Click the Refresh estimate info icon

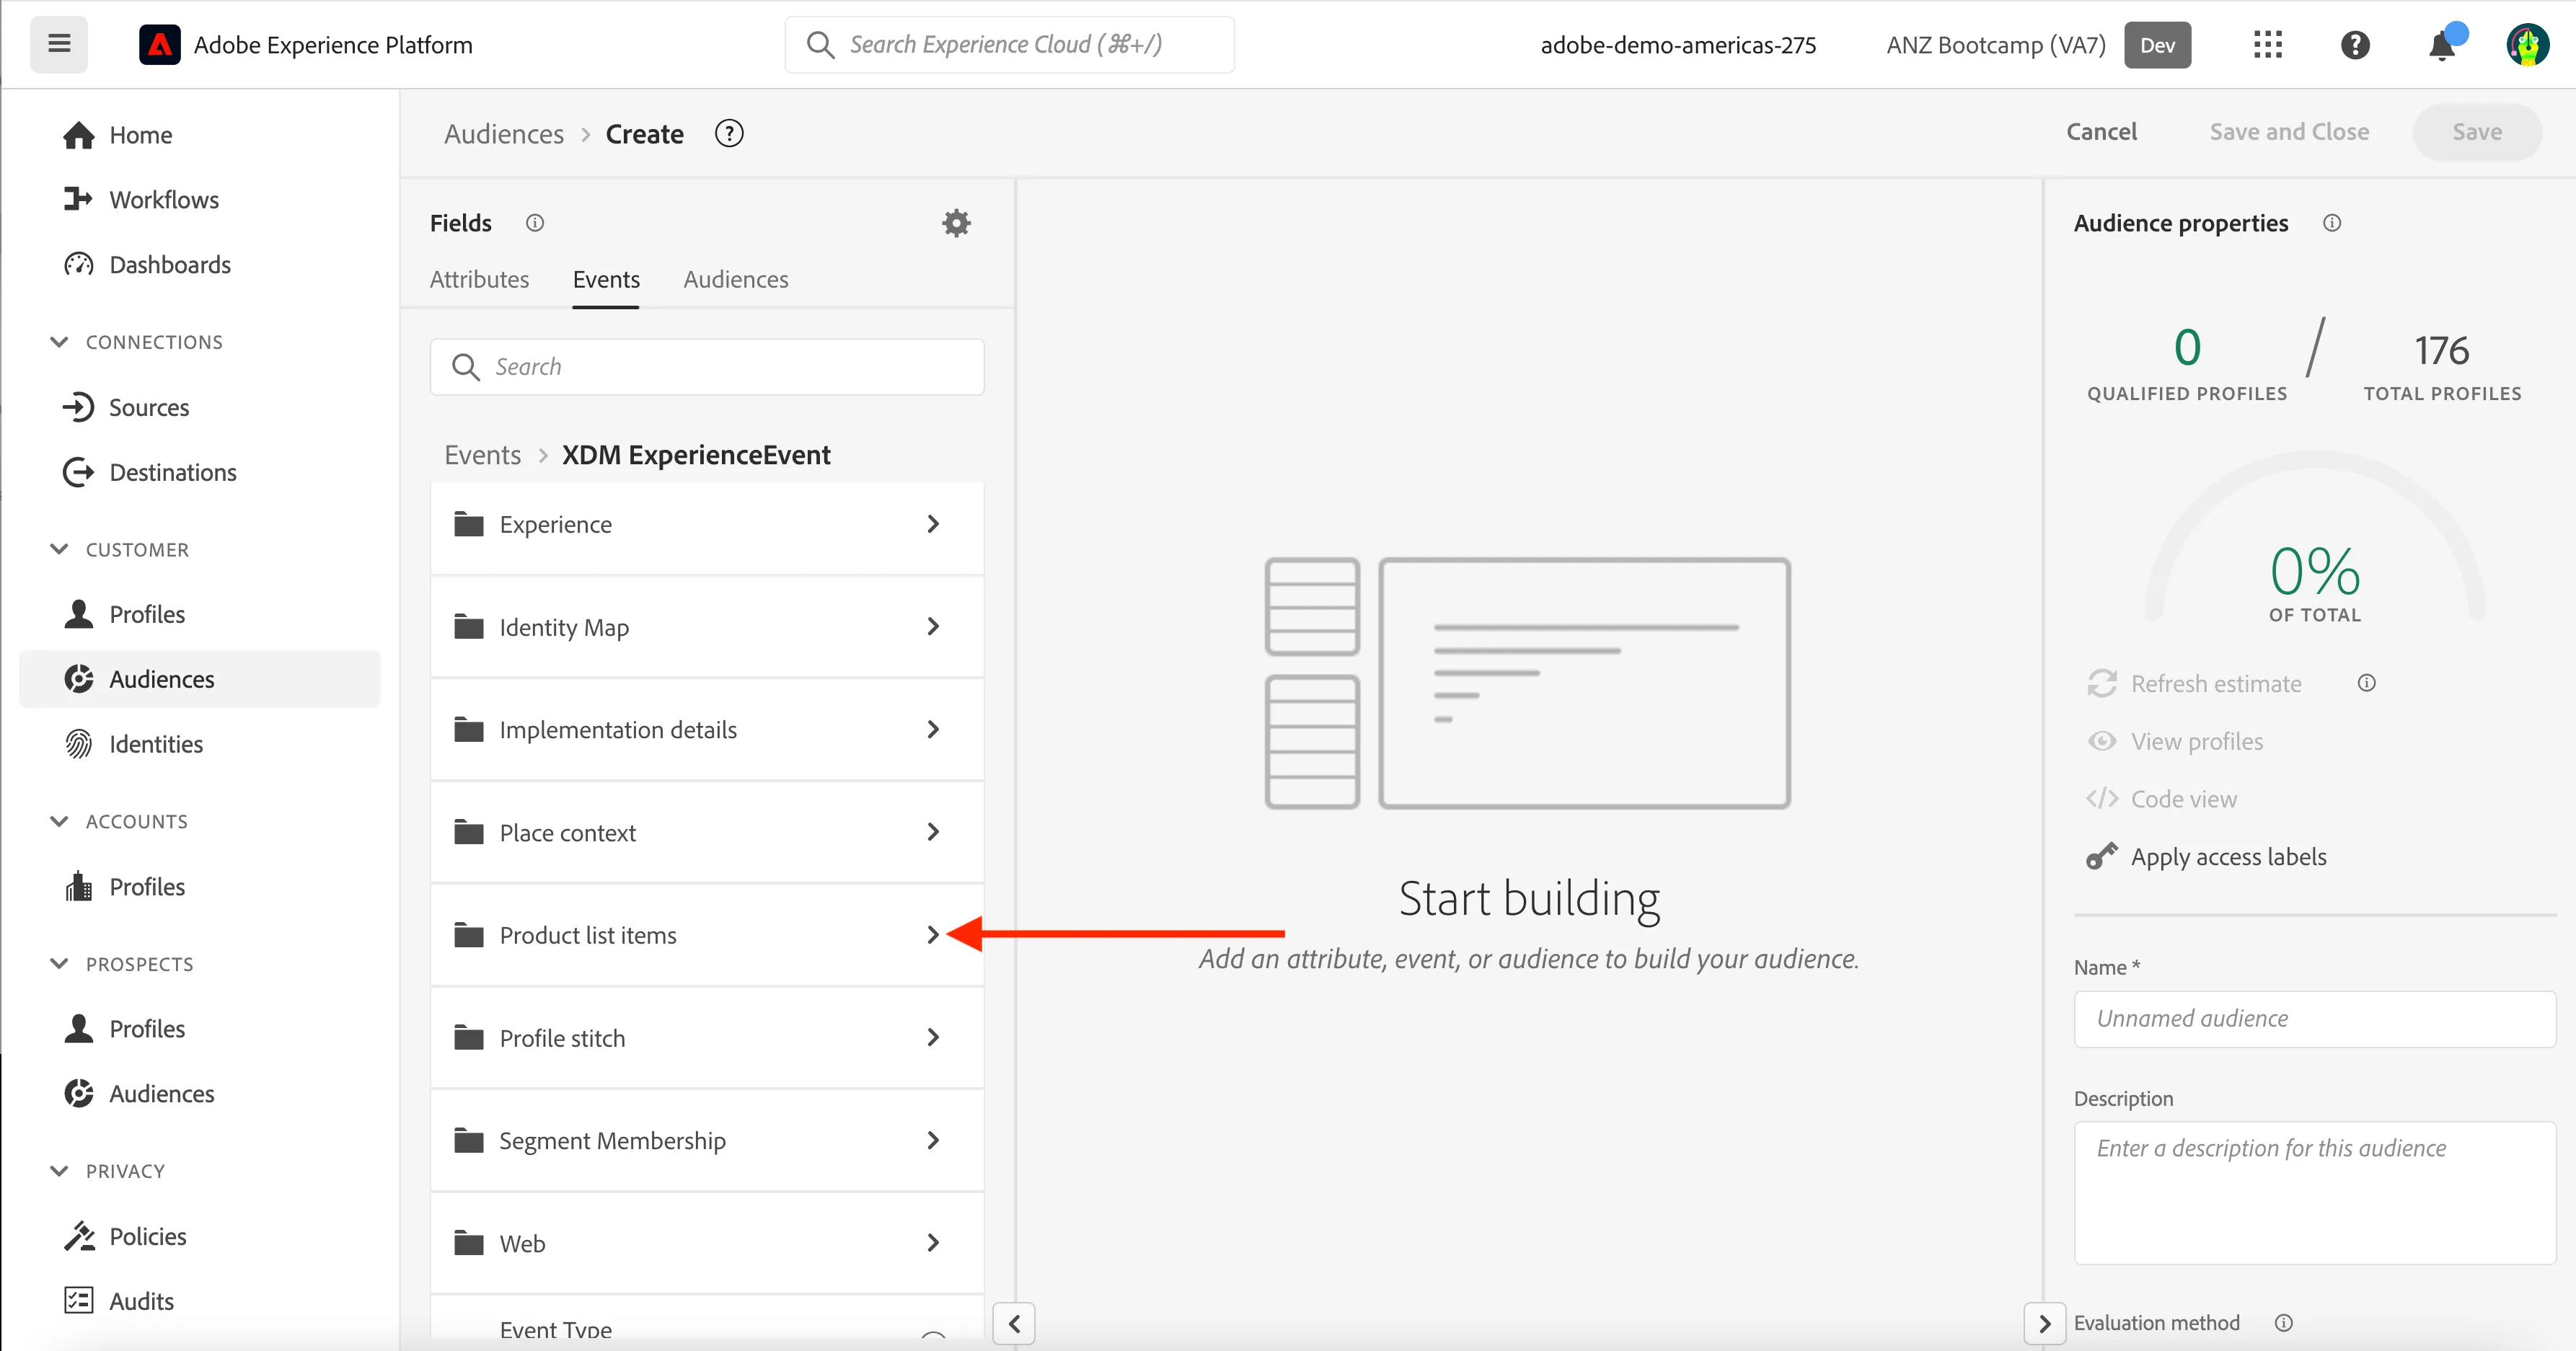click(x=2366, y=683)
